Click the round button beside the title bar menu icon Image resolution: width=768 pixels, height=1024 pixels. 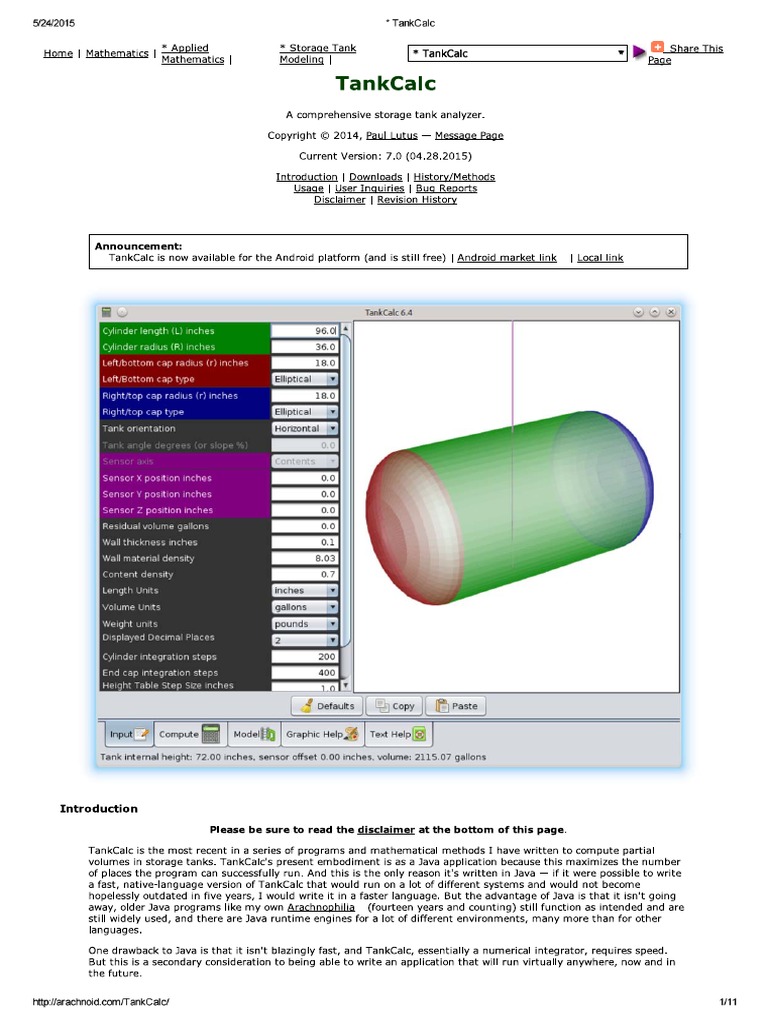122,312
